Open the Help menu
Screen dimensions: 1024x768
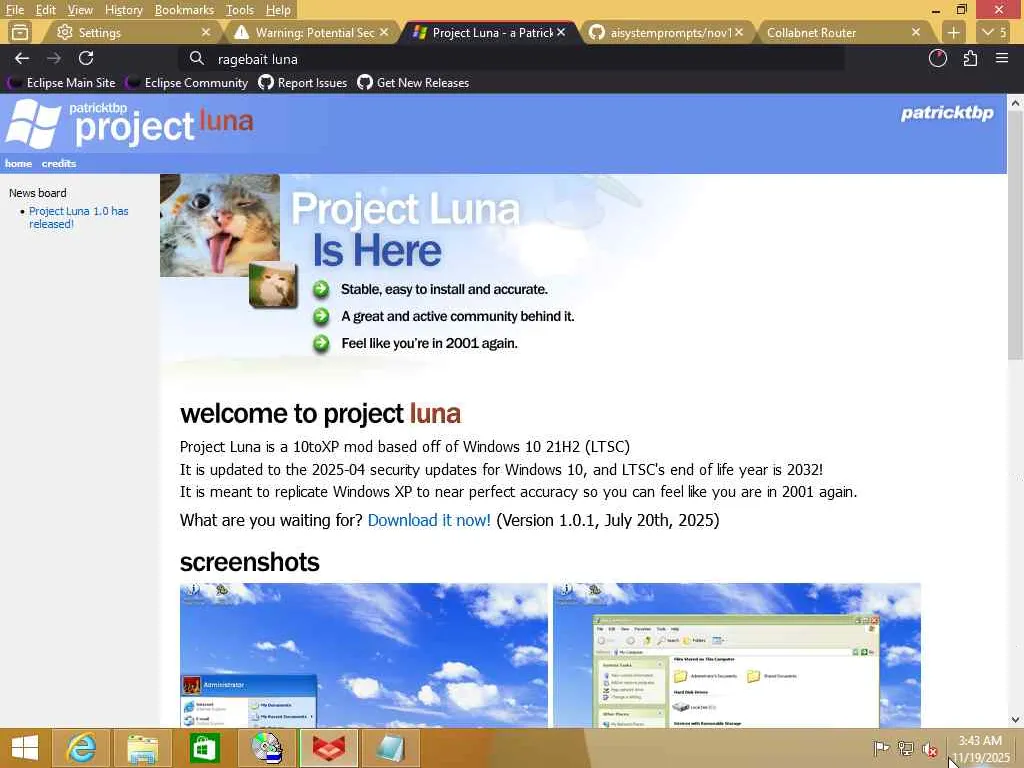(x=278, y=10)
